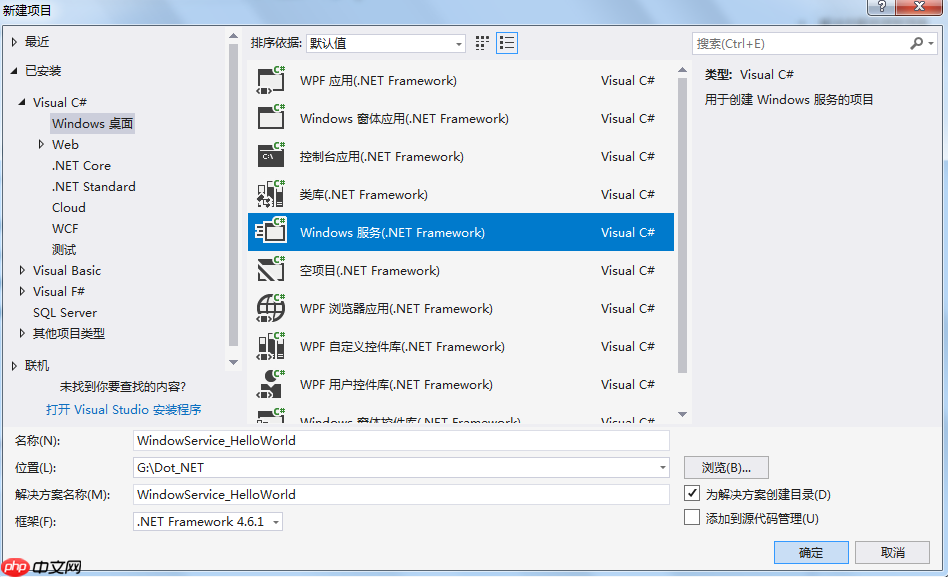Click the template list scrollbar thumb
Viewport: 948px width, 577px height.
click(682, 224)
